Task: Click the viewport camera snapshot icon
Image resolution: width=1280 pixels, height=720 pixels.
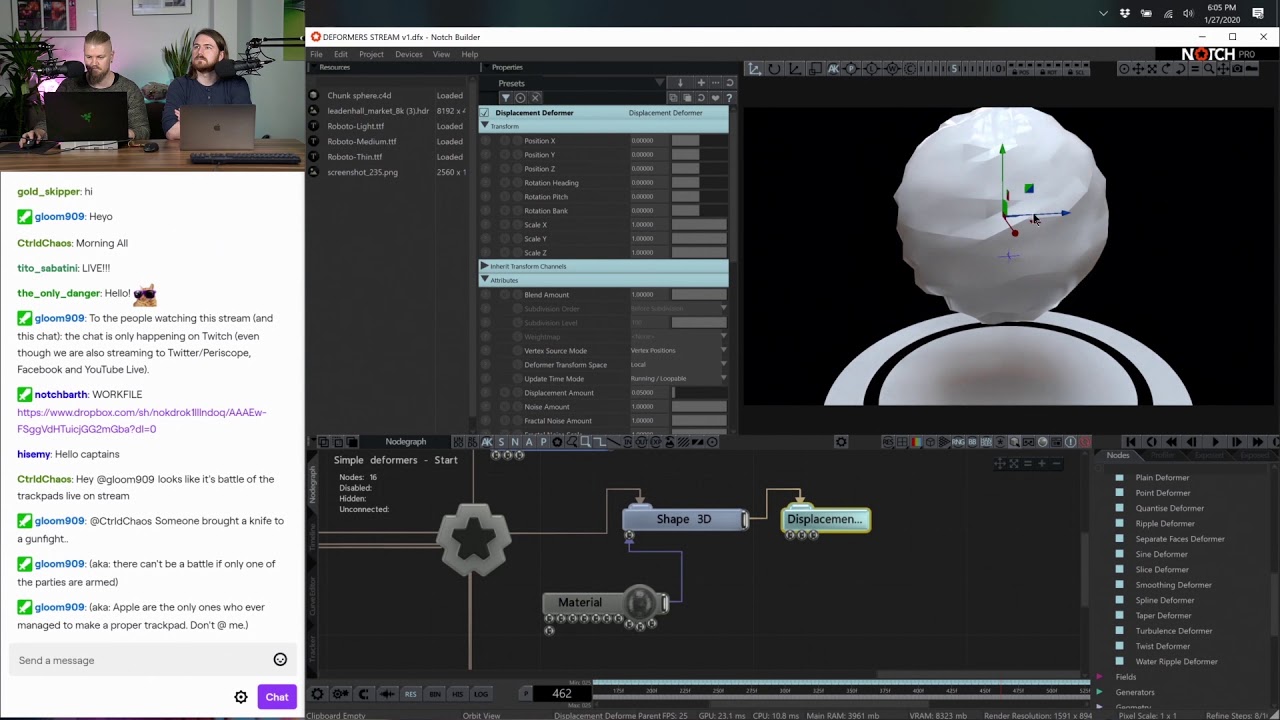Action: [1237, 69]
